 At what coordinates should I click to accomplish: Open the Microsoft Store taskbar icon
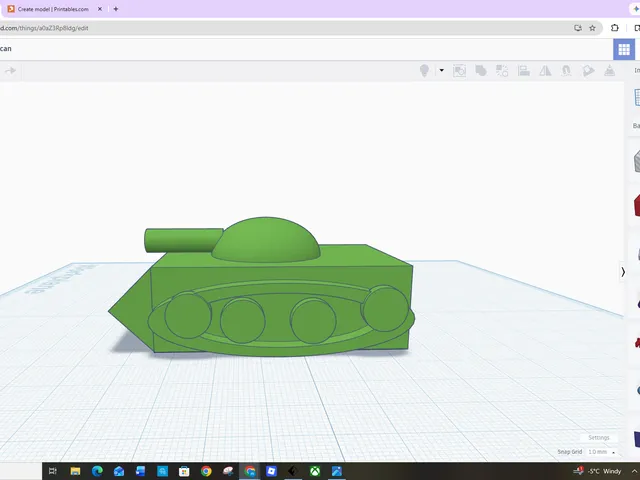184,471
